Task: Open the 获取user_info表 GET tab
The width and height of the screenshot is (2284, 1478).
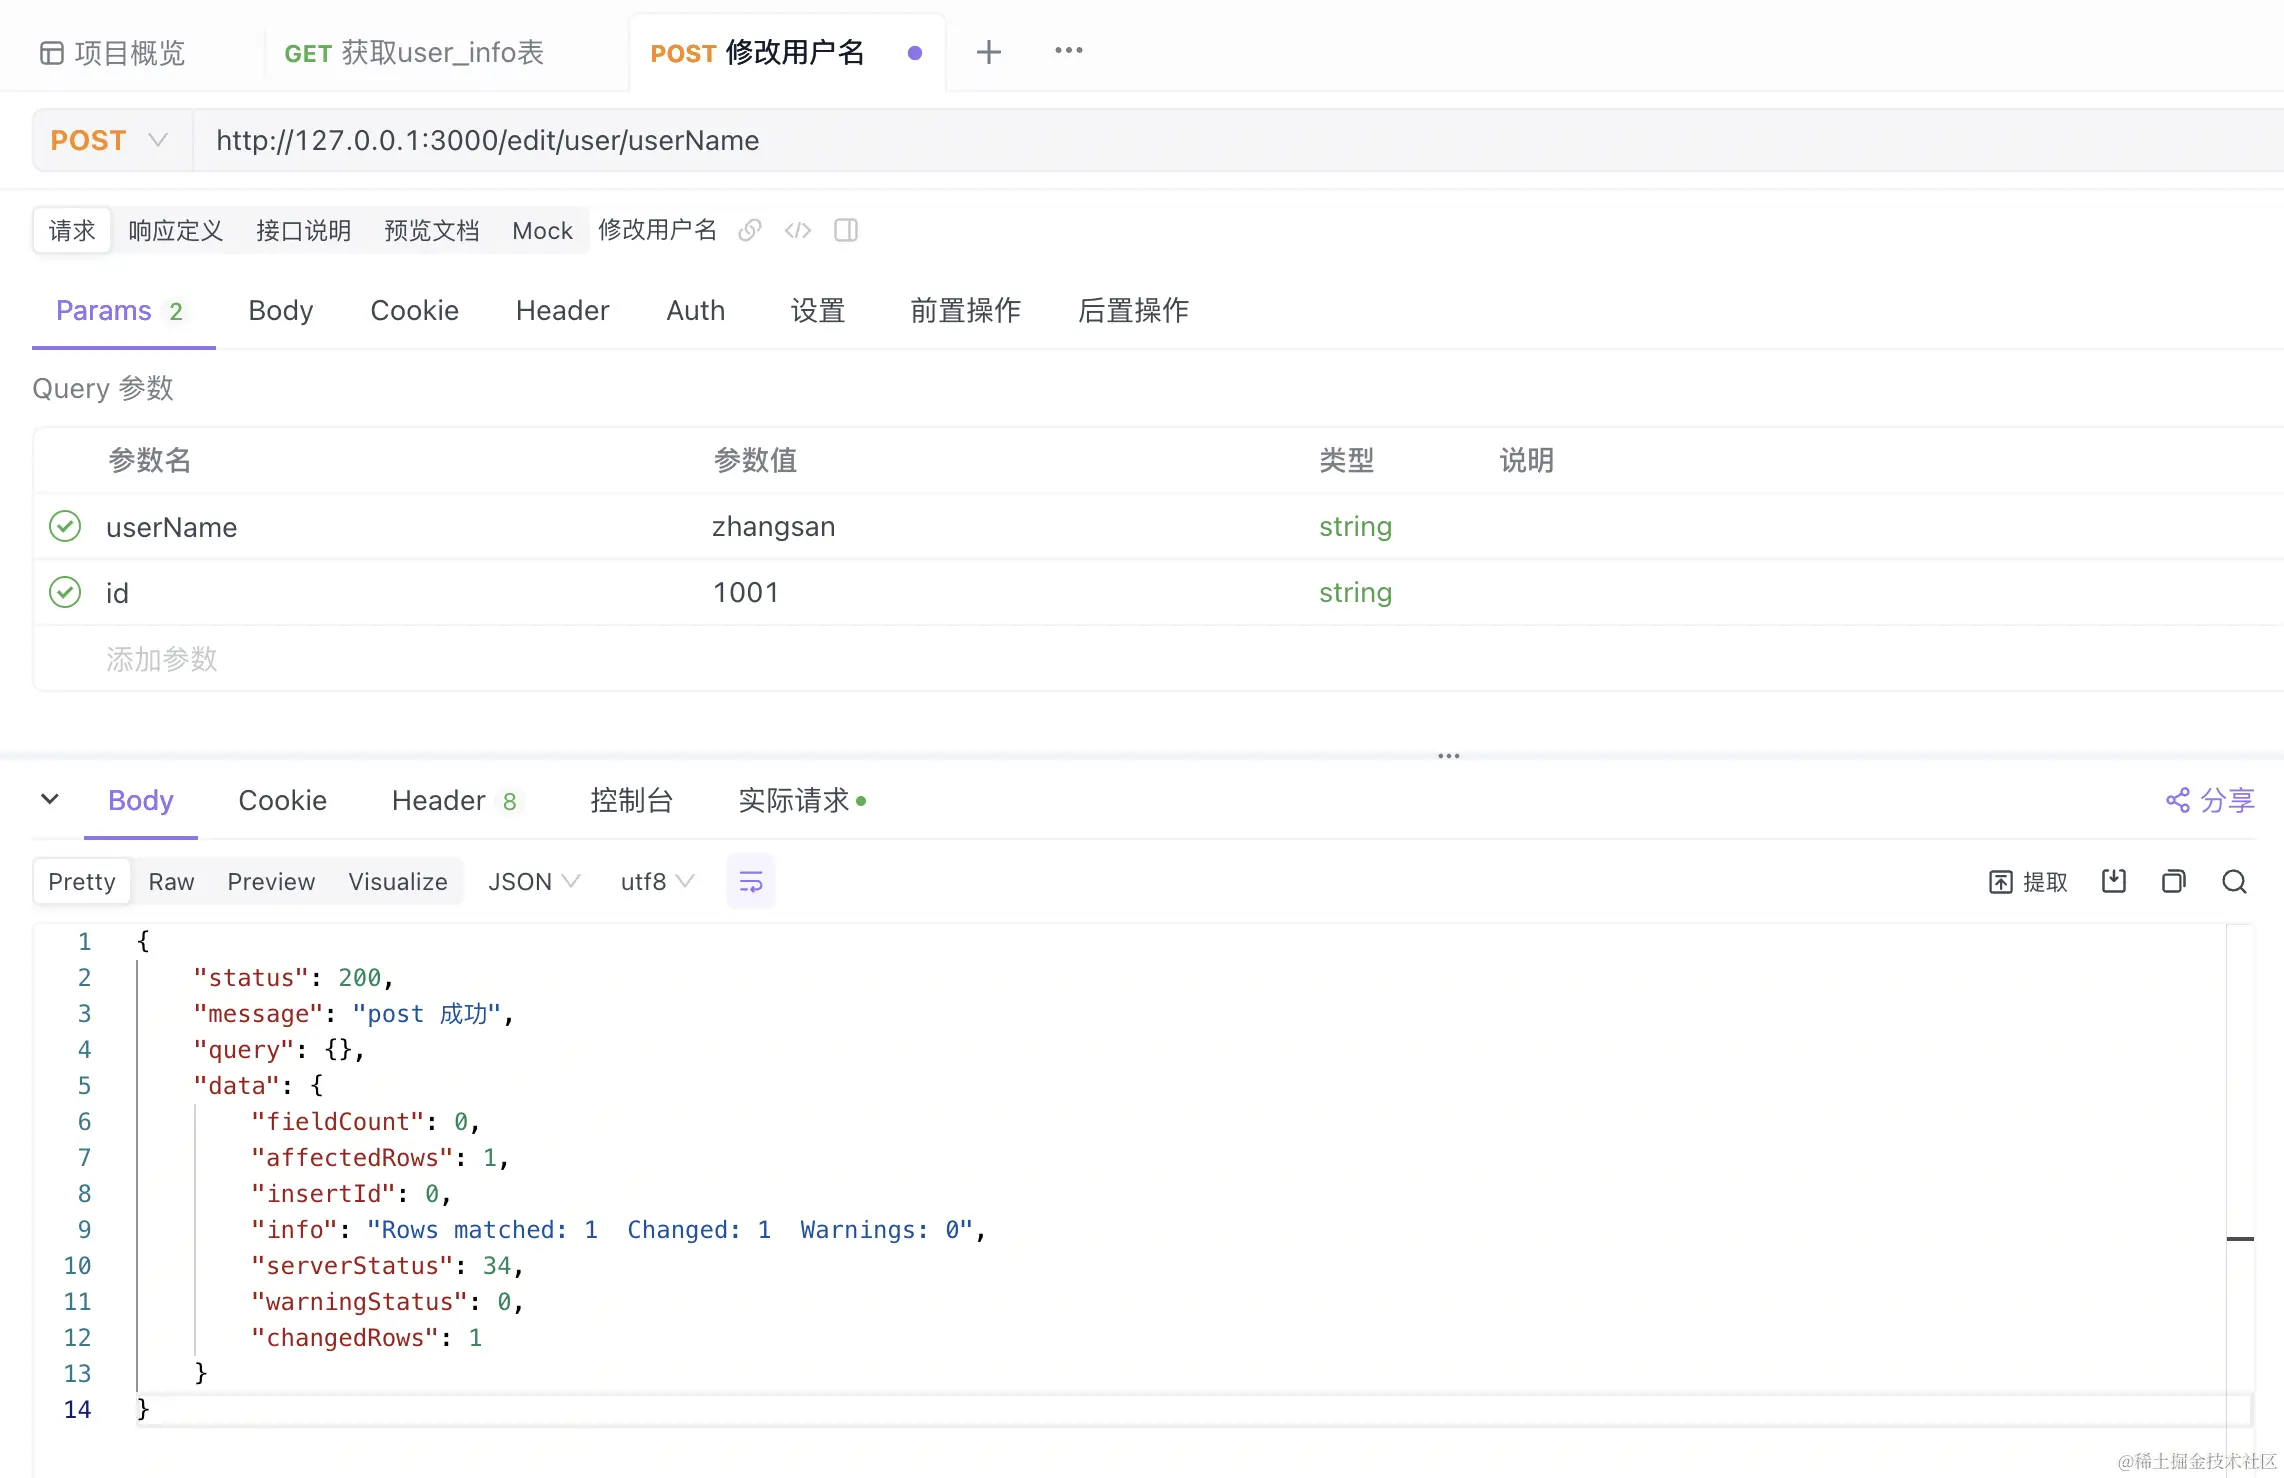Action: 414,53
